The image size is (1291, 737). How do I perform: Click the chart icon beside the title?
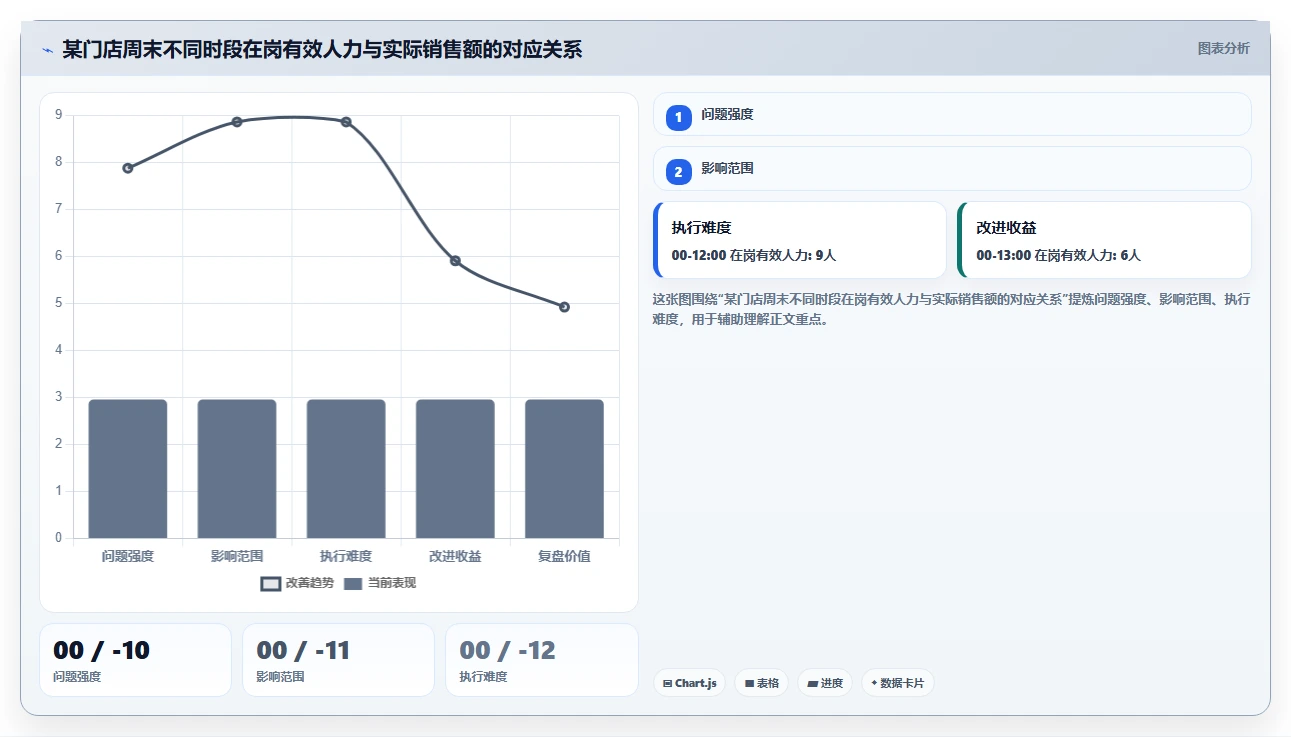[x=47, y=49]
